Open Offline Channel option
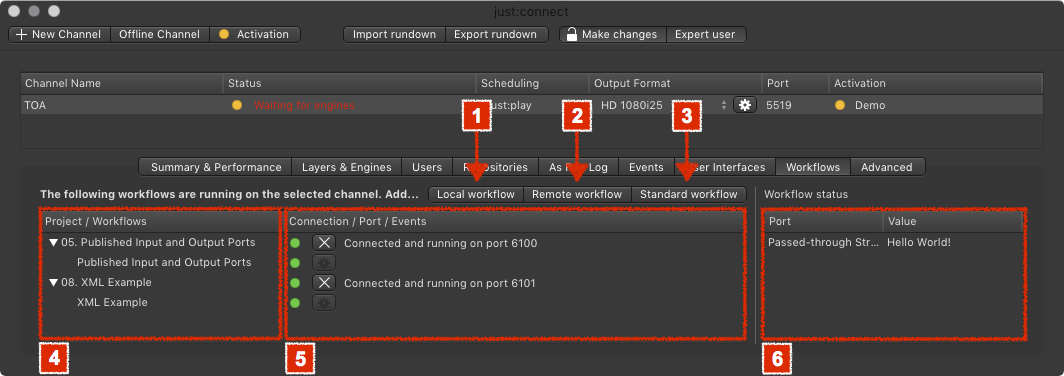The image size is (1064, 376). pos(159,35)
